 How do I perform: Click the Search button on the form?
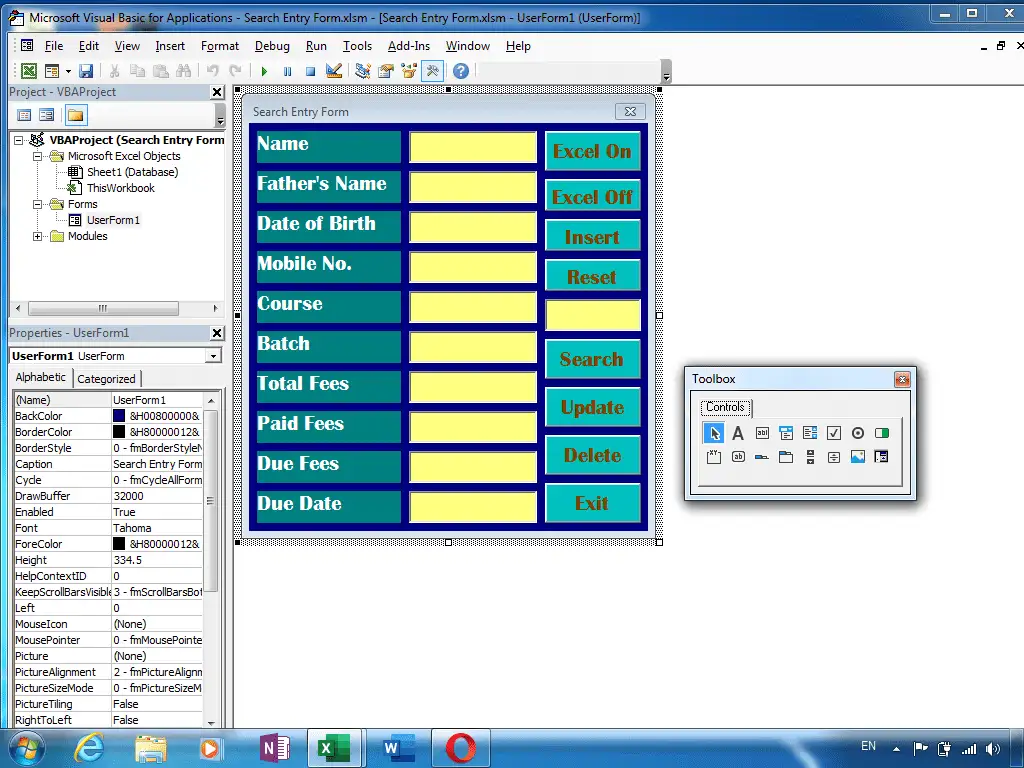coord(592,359)
